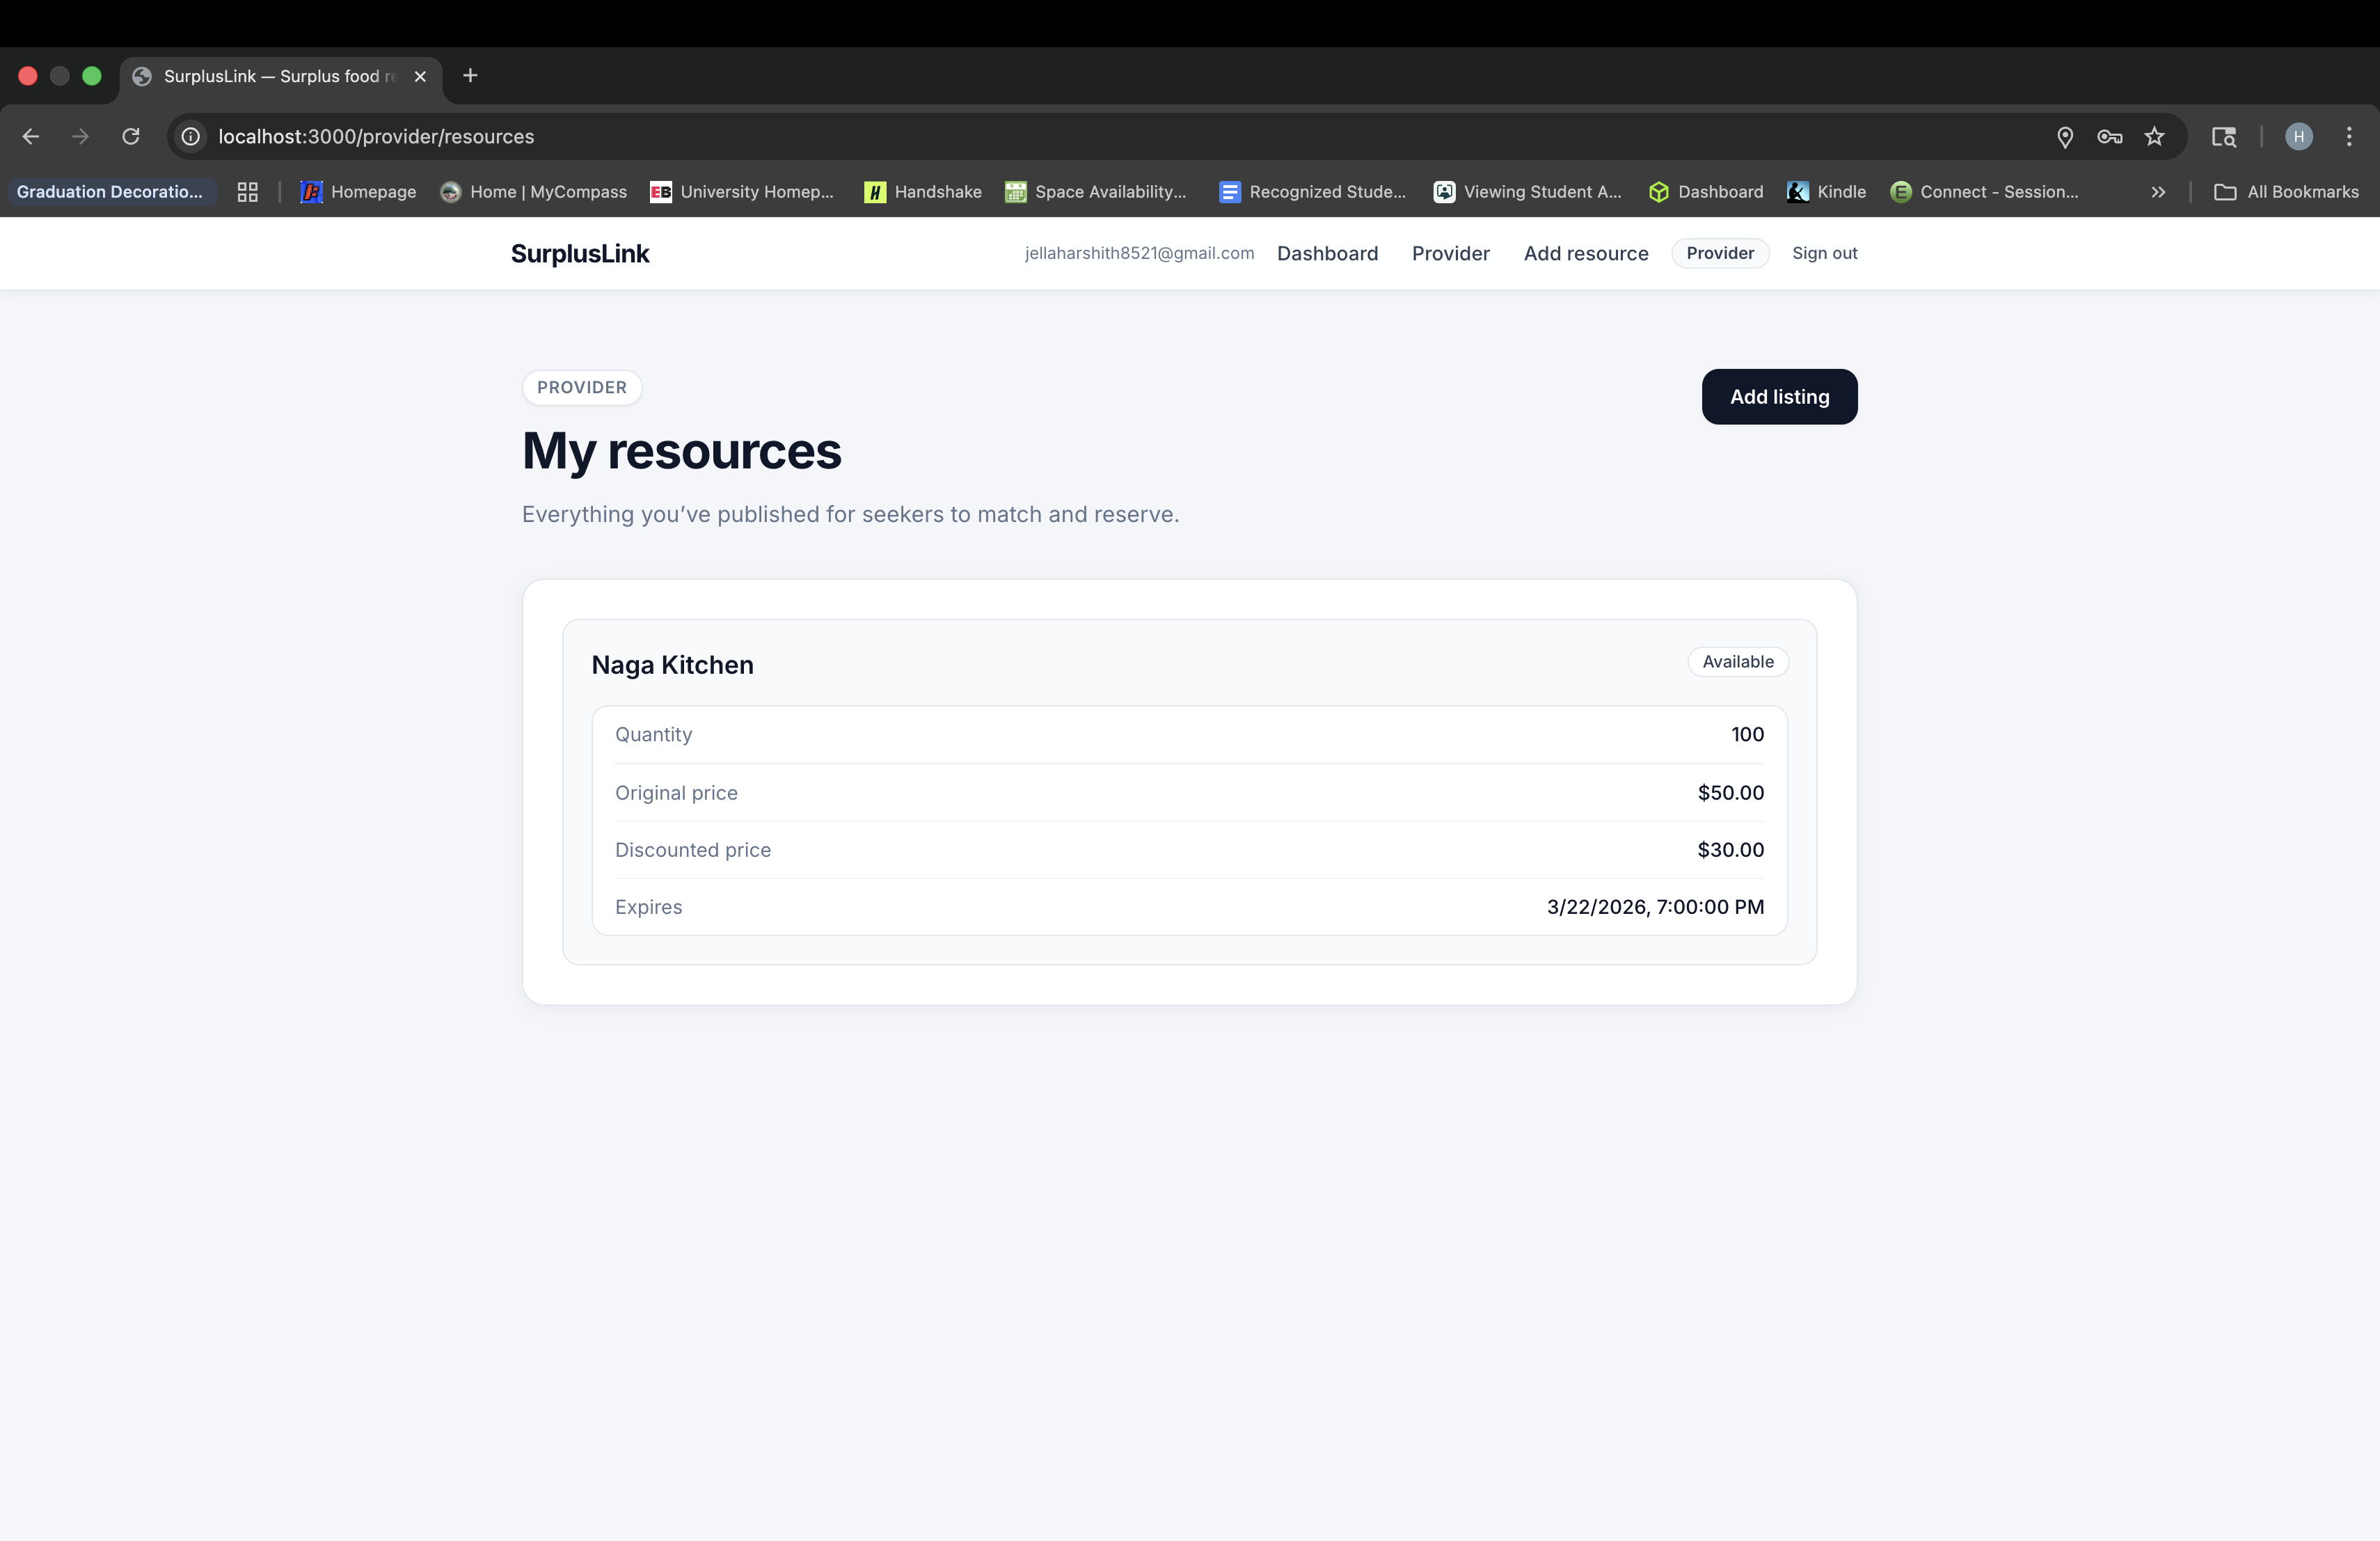The image size is (2380, 1541).
Task: Open the Chrome profile avatar H
Action: (x=2298, y=136)
